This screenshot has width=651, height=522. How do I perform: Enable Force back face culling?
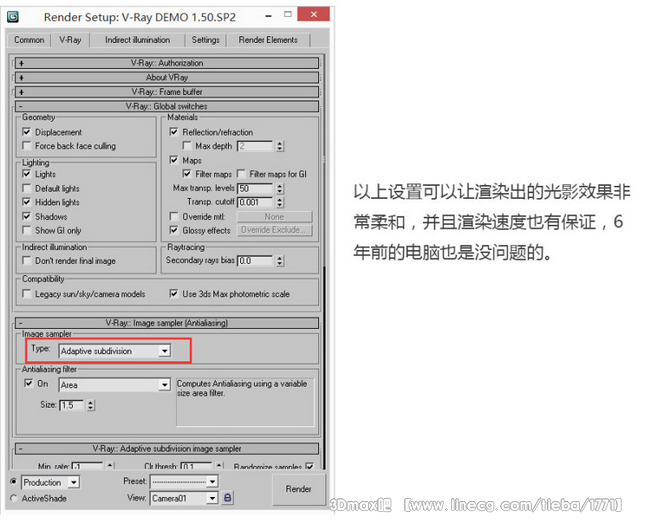point(27,146)
